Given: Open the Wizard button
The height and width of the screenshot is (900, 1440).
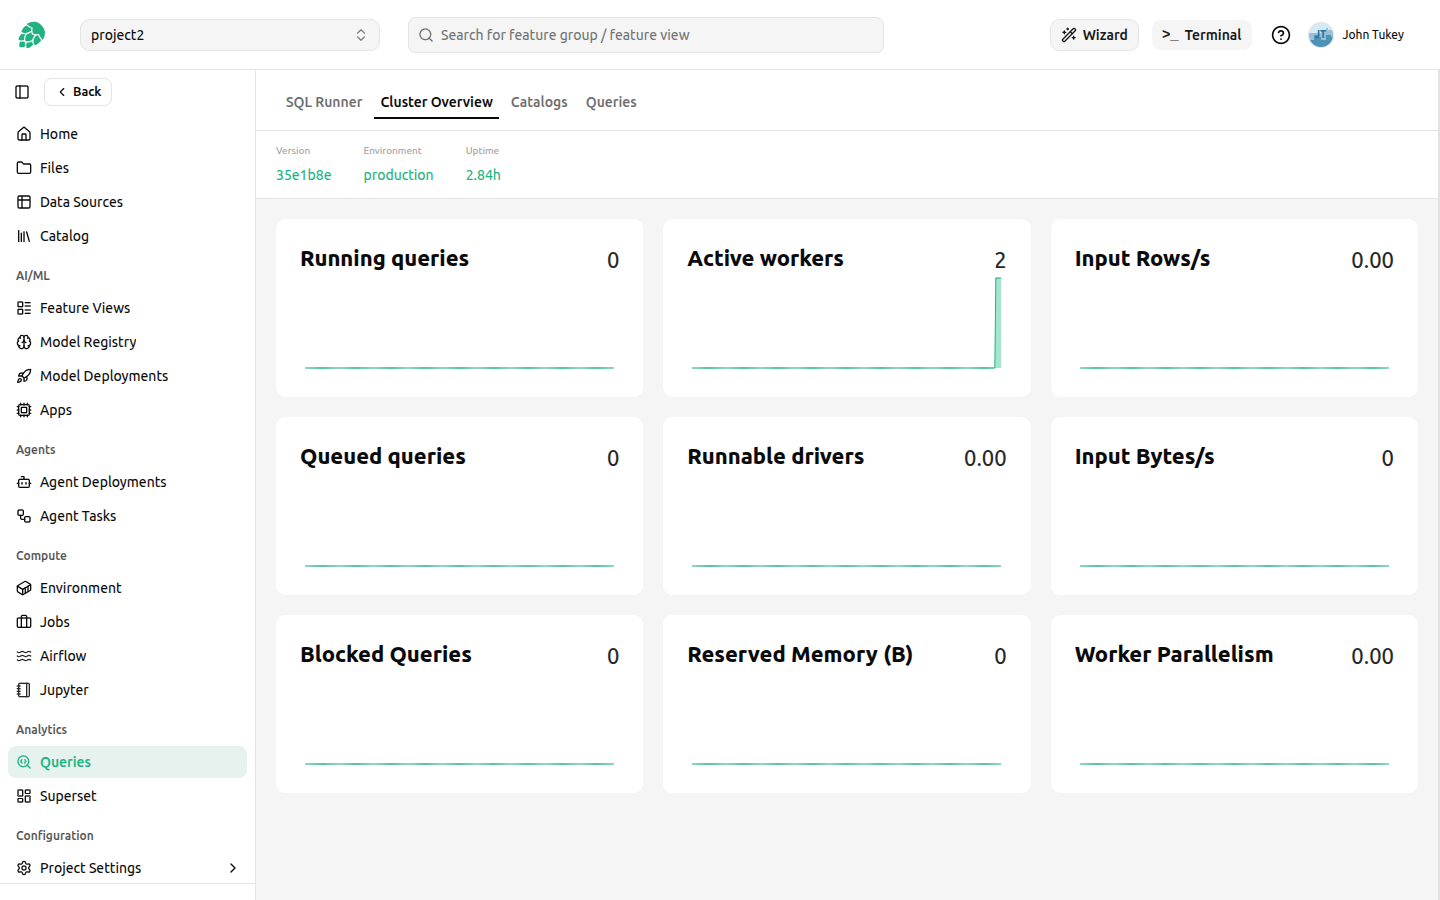Looking at the screenshot, I should tap(1094, 35).
